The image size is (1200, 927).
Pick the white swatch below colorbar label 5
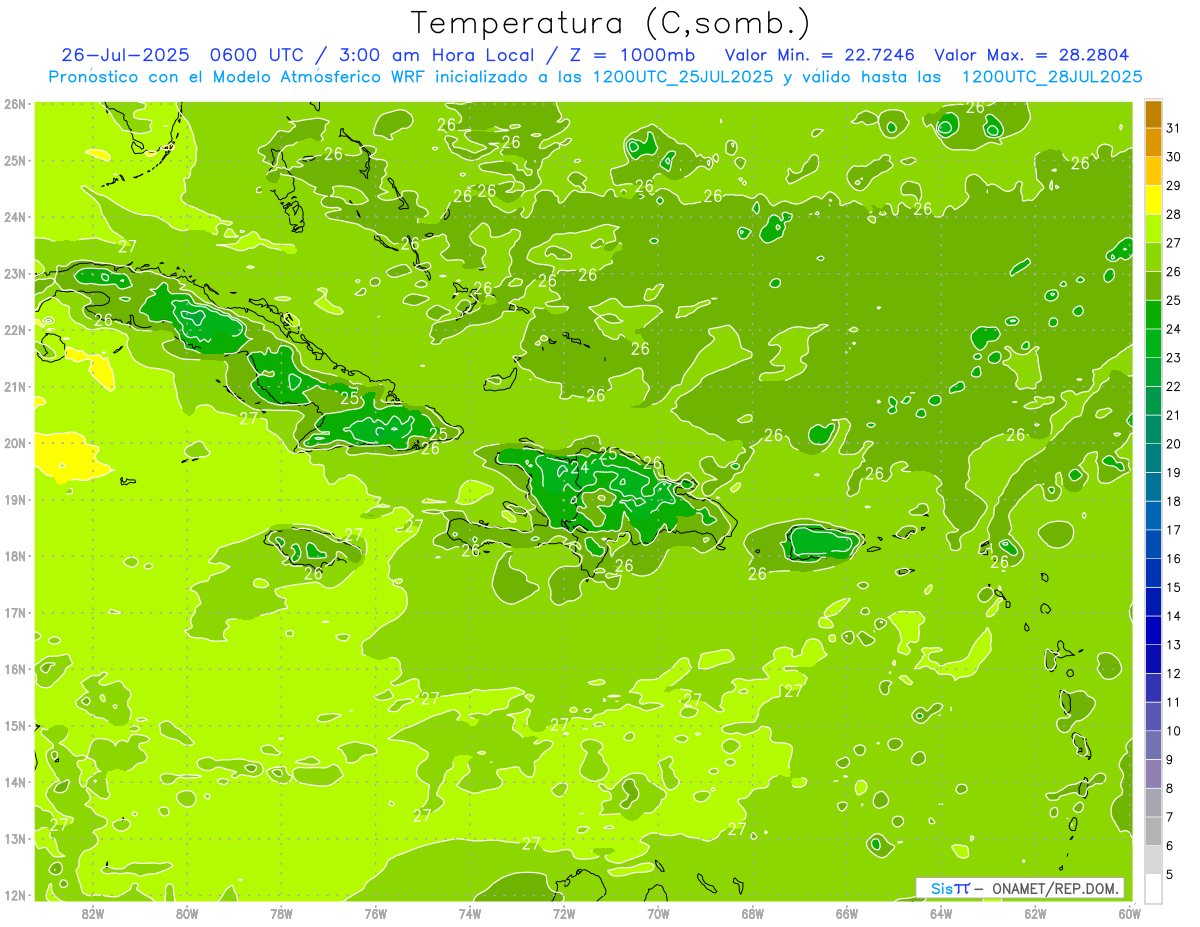point(1153,888)
